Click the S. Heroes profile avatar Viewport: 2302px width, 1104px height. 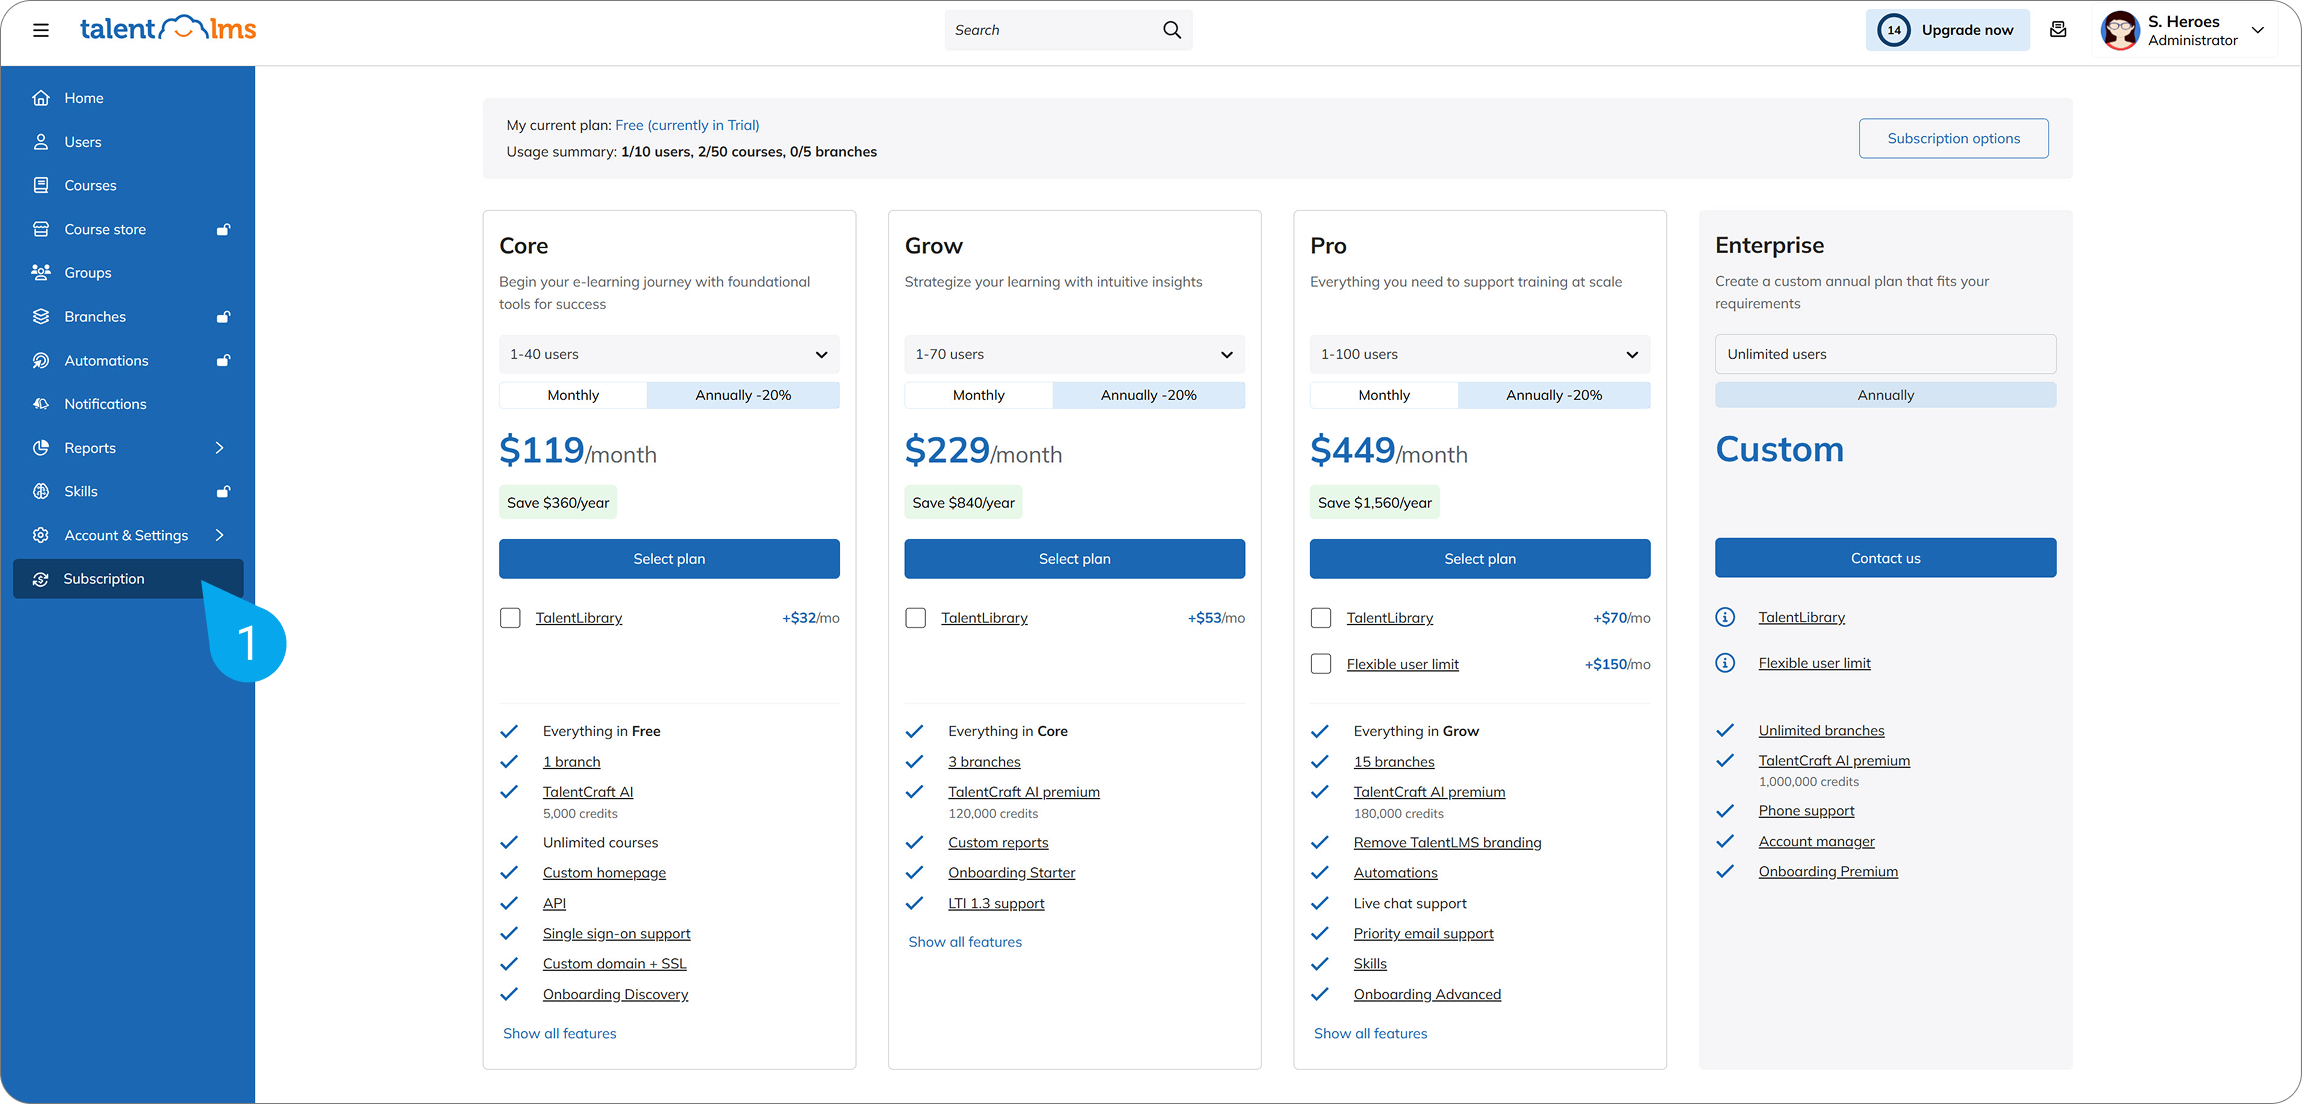click(2120, 30)
